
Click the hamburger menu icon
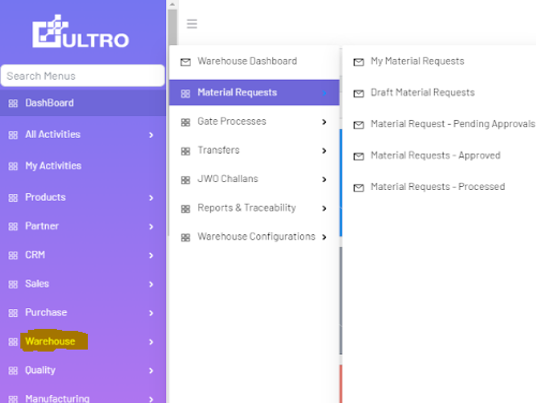[x=192, y=24]
